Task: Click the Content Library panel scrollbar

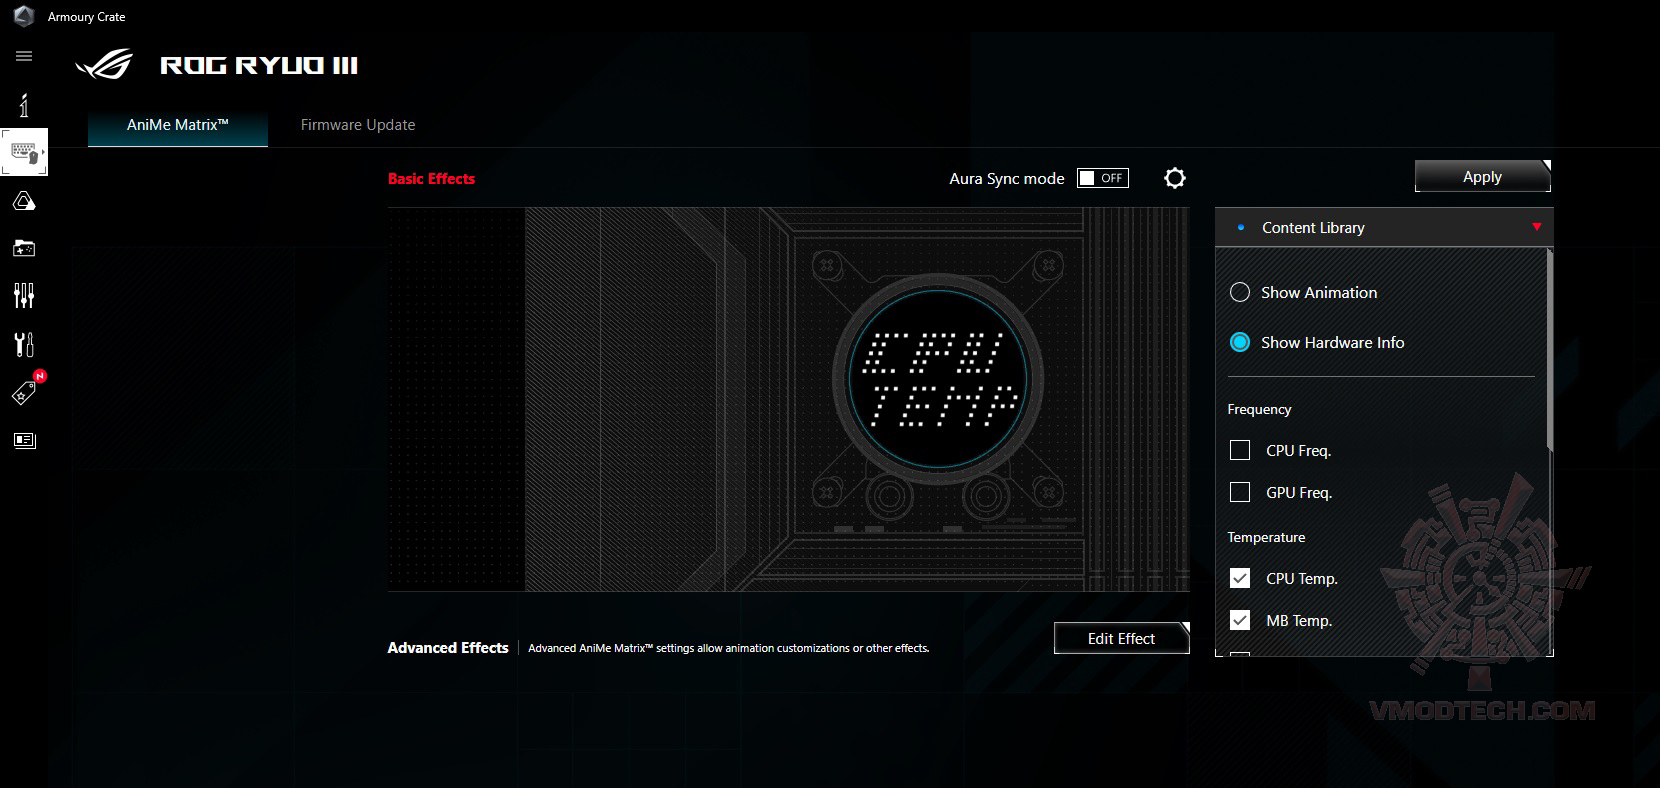Action: click(x=1550, y=350)
